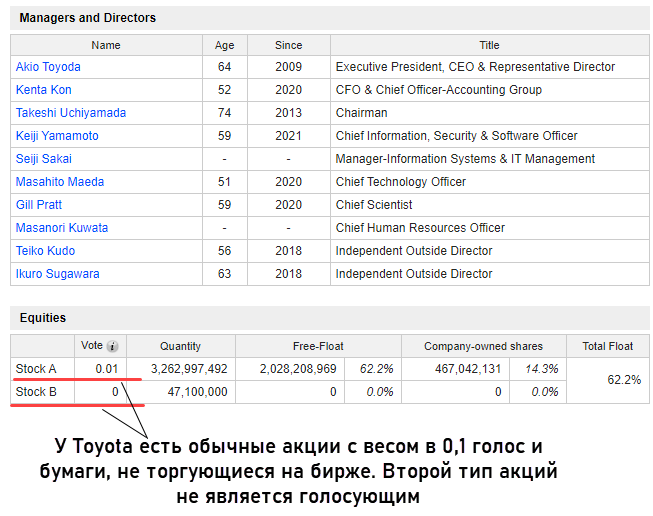Click the Quantity column header in Equities
Screen dimensions: 653x516
(x=180, y=346)
